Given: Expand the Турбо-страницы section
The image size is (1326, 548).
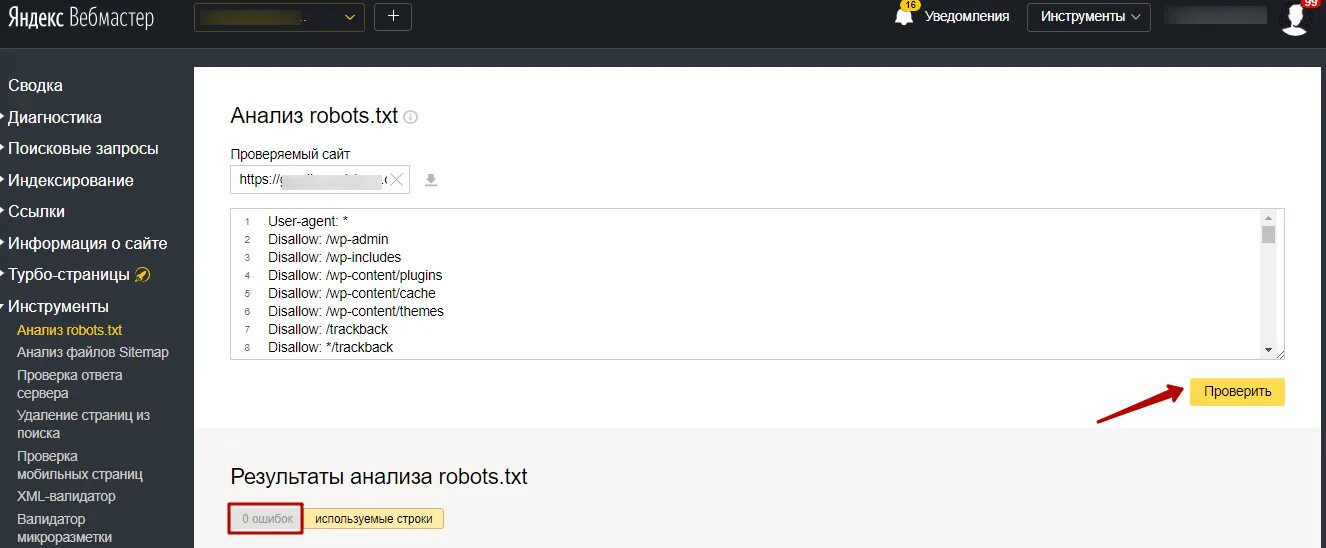Looking at the screenshot, I should tap(68, 275).
